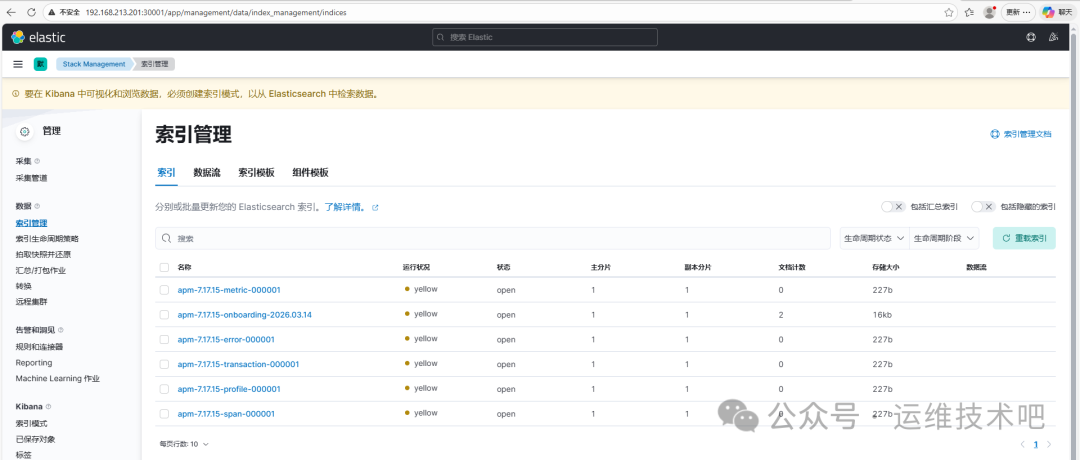
Task: Open 采集管道 in the sidebar
Action: pos(32,178)
